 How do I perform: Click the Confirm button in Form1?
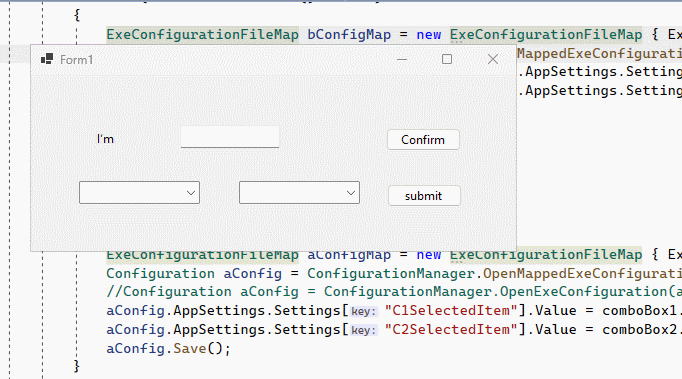(423, 140)
